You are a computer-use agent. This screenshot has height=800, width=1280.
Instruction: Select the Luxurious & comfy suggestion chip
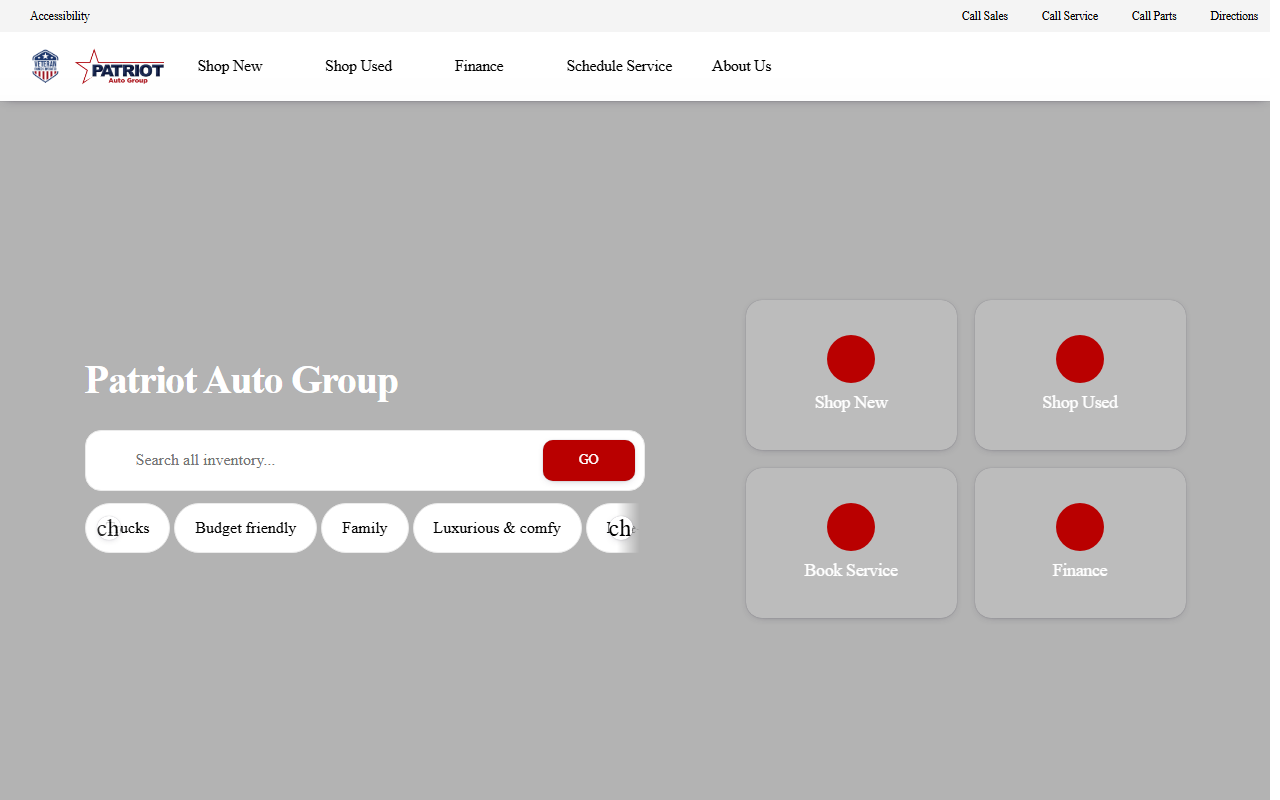pos(497,528)
